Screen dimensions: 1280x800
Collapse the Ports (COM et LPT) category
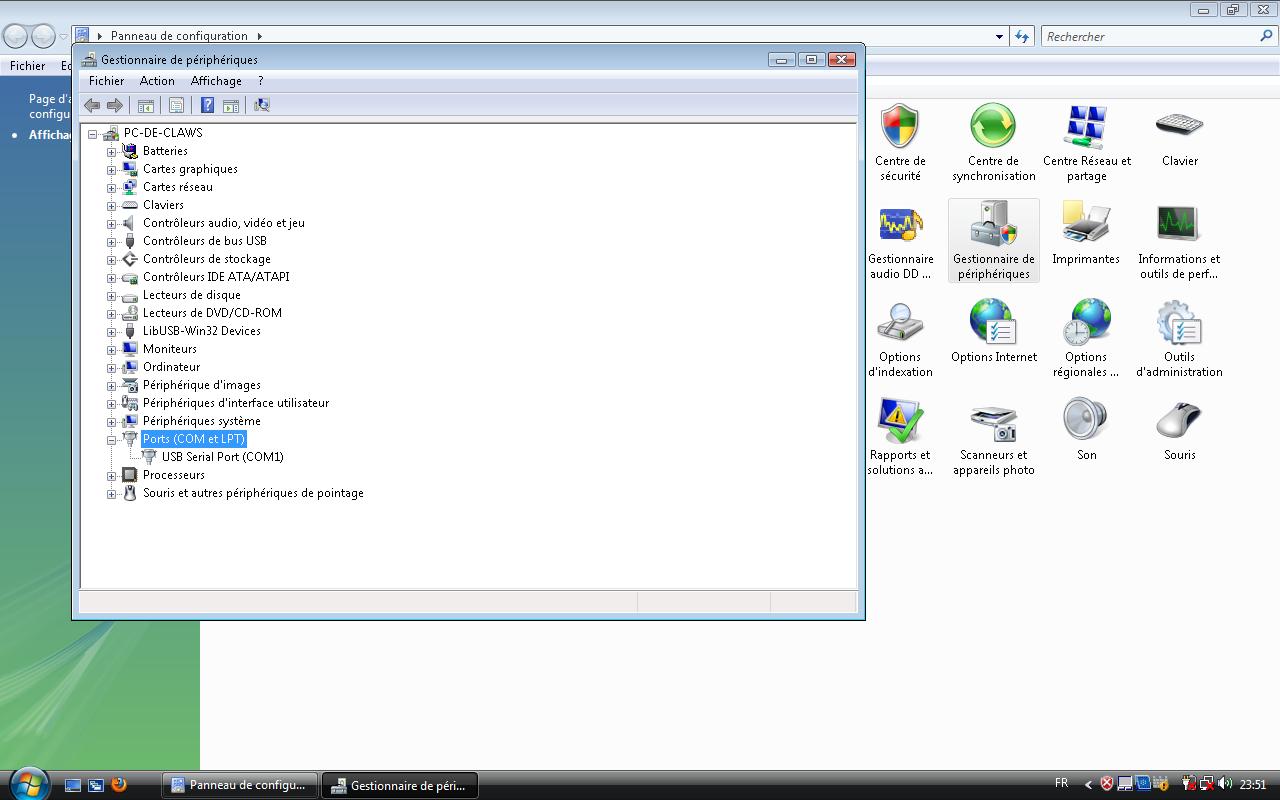point(111,440)
